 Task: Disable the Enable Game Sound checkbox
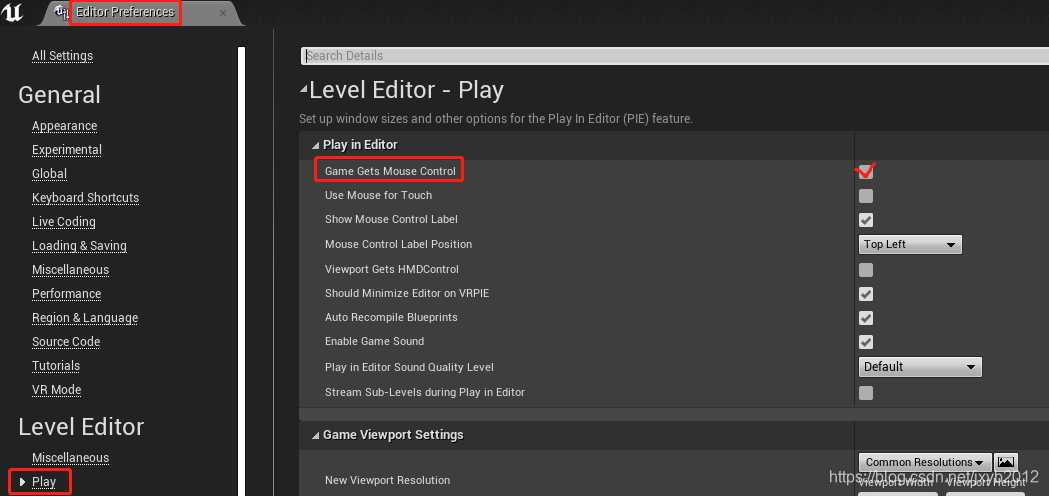pyautogui.click(x=866, y=342)
